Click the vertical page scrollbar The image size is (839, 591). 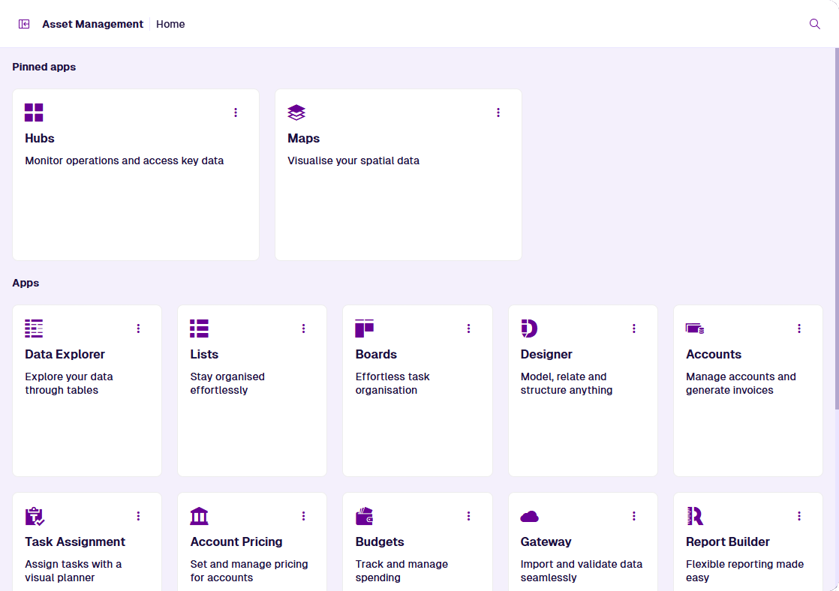(835, 230)
